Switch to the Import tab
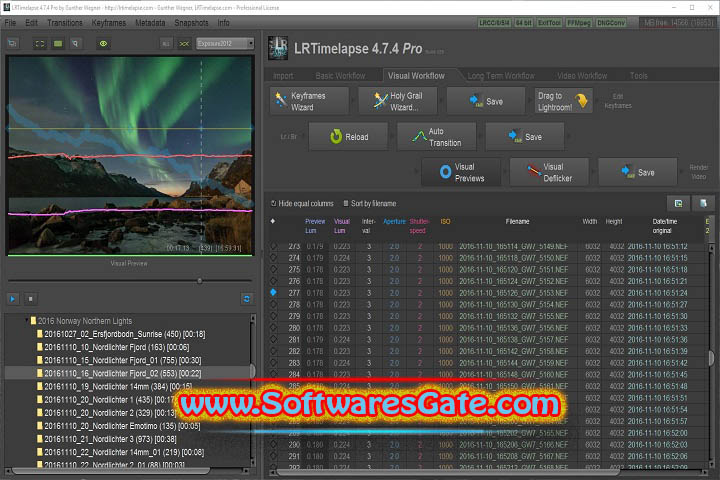Image resolution: width=720 pixels, height=480 pixels. 283,76
